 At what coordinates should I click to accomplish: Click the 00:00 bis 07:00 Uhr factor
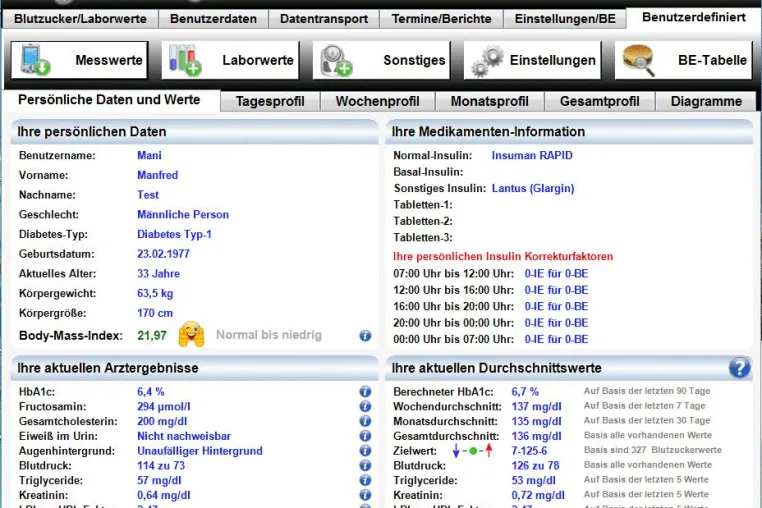[556, 339]
